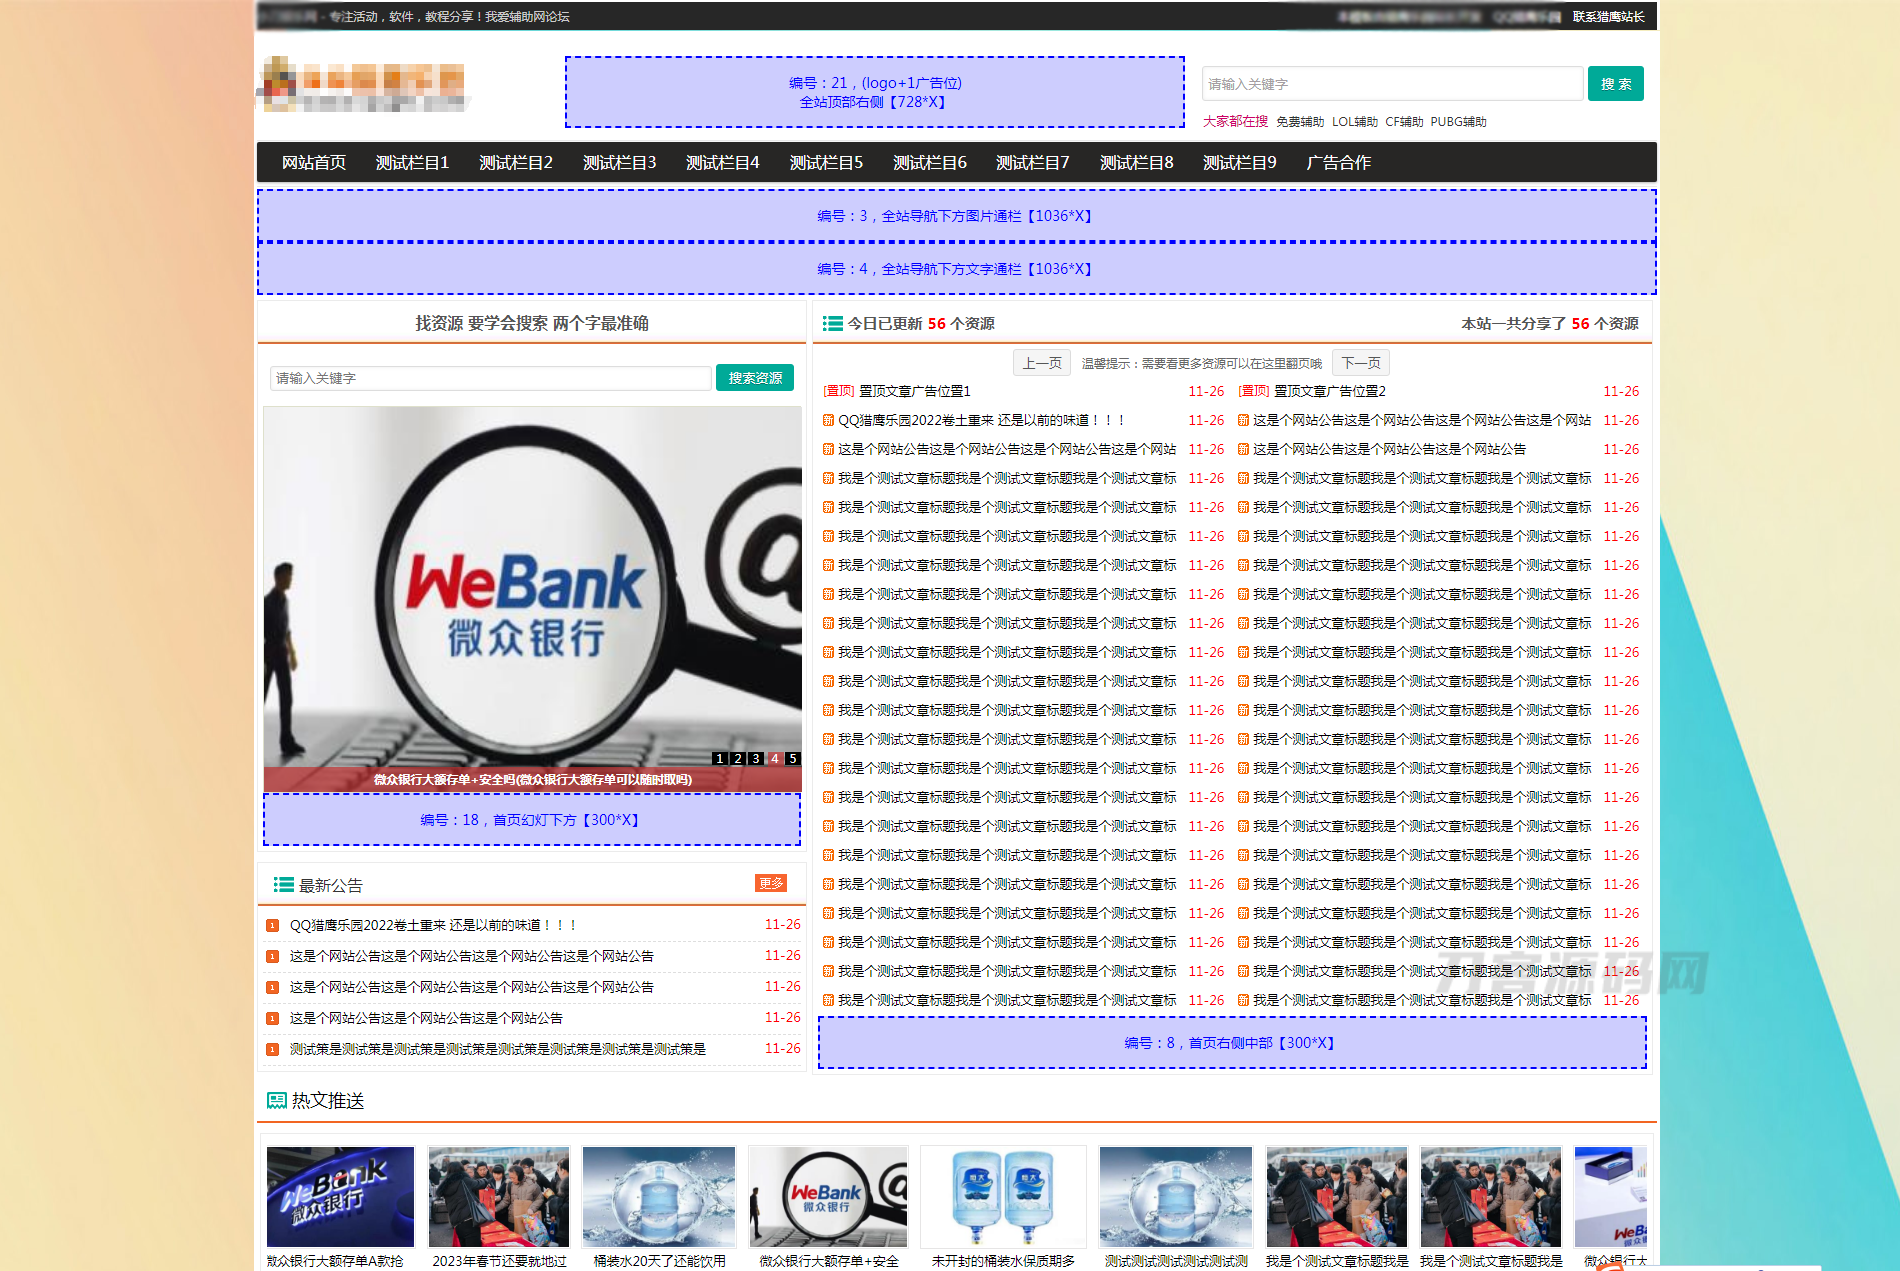Viewport: 1900px width, 1271px height.
Task: Click the ticket icon beside 热文推送
Action: tap(274, 1100)
